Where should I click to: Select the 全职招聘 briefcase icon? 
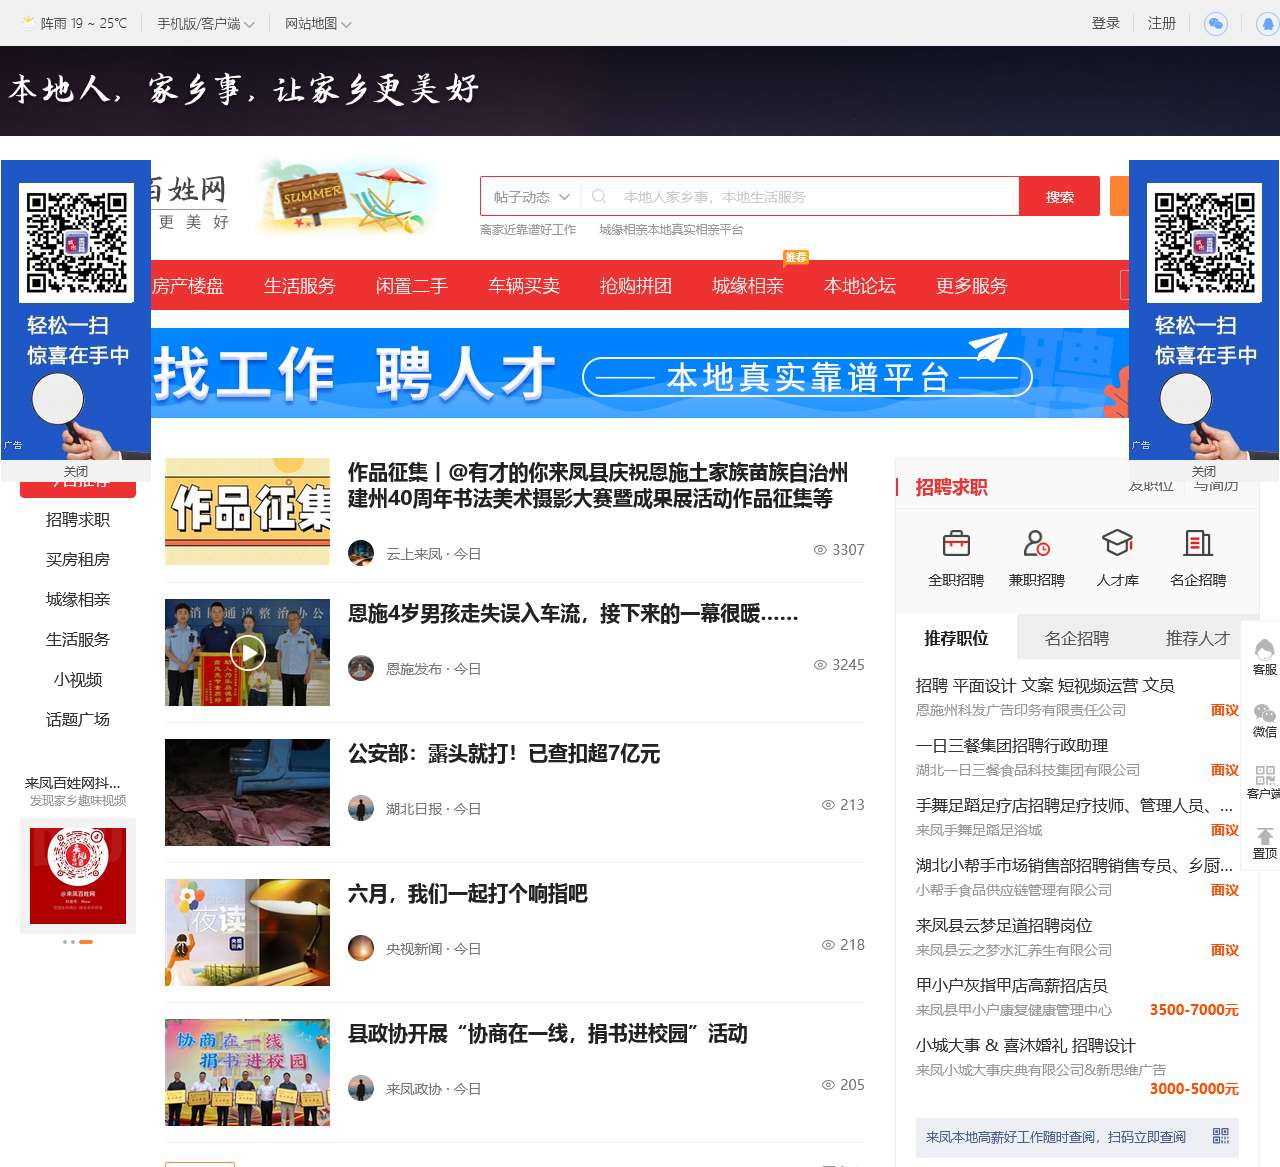[x=957, y=545]
